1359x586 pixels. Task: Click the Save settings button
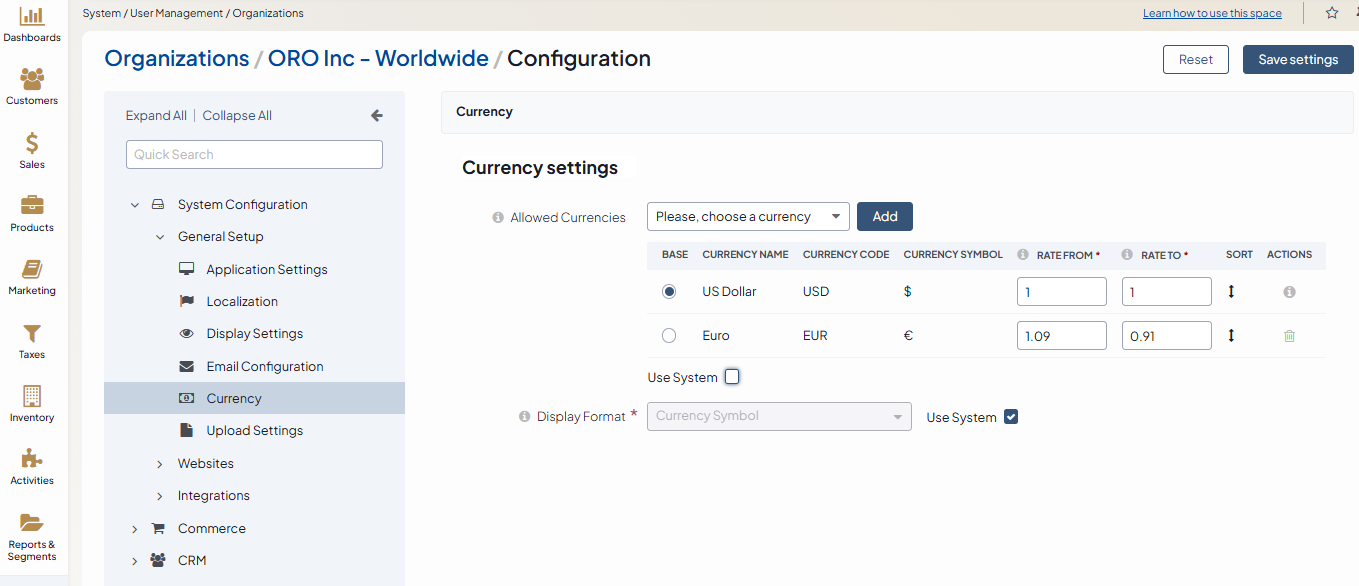1297,60
